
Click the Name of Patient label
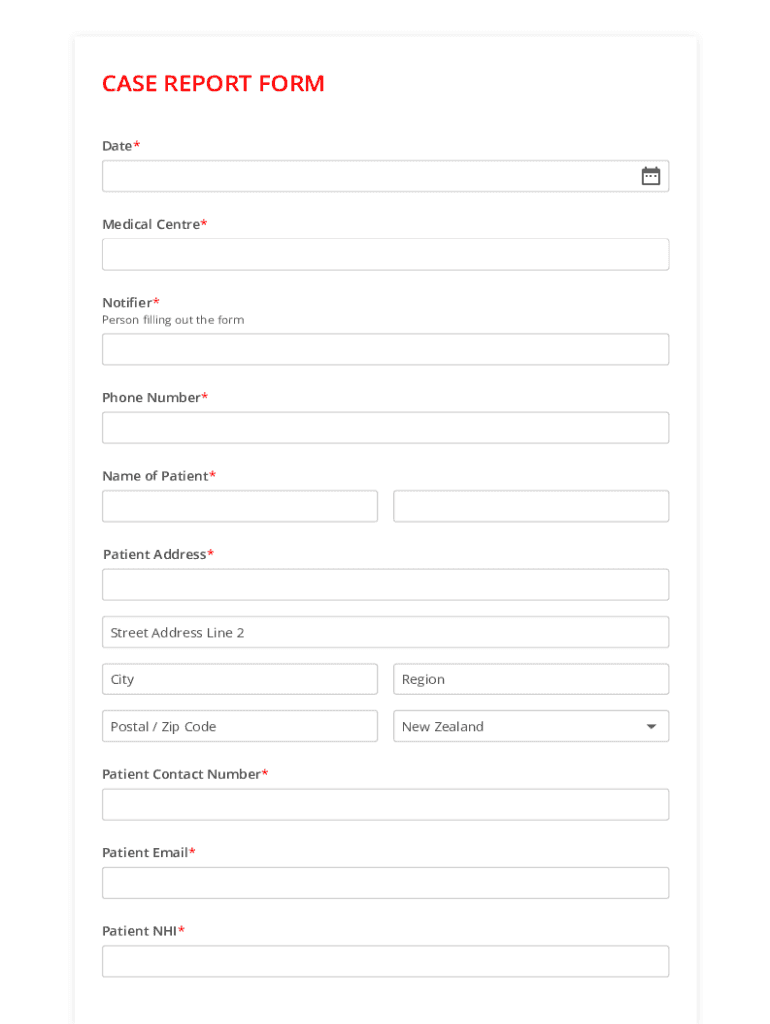point(156,476)
